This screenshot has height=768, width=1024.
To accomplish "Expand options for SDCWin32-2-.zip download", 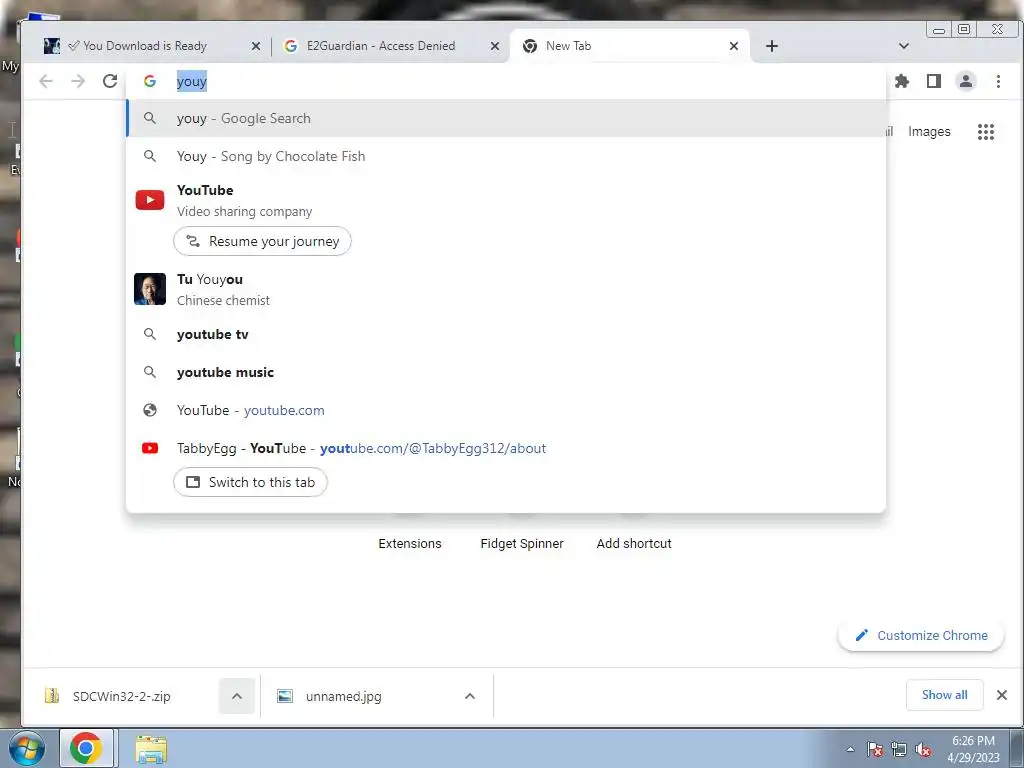I will coord(237,696).
